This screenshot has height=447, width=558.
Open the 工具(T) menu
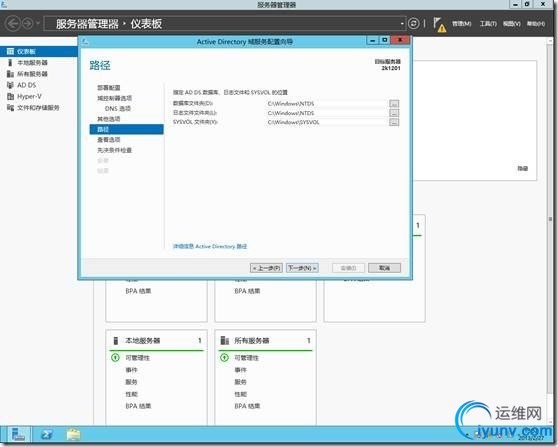[x=488, y=24]
